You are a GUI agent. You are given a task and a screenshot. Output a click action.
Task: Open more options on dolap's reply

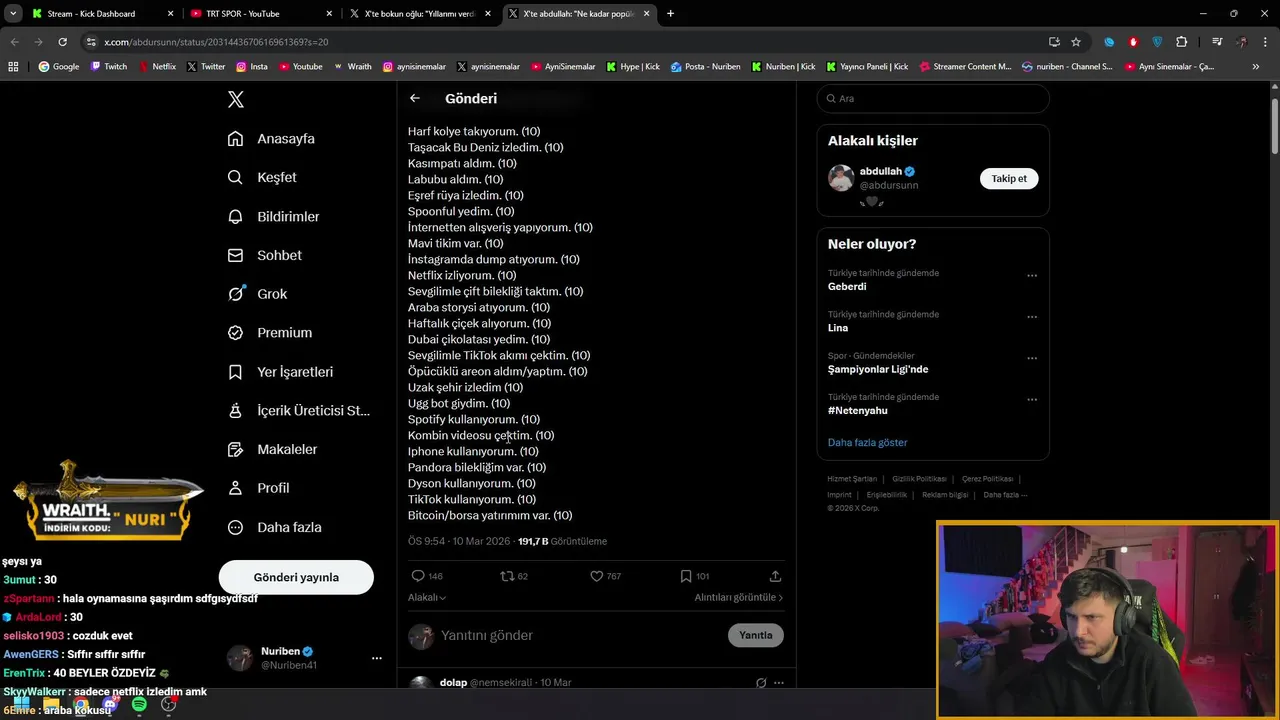(779, 683)
